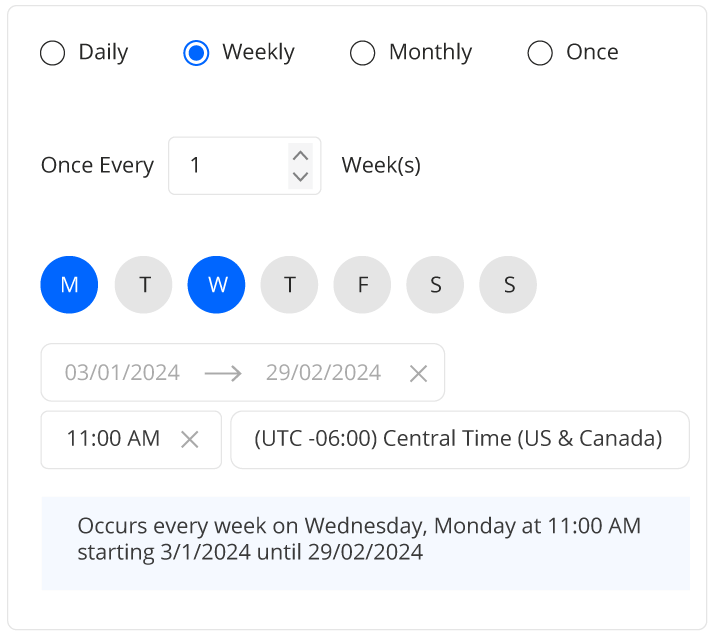This screenshot has width=713, height=635.
Task: Click the end date 29/02/2024
Action: pyautogui.click(x=323, y=373)
